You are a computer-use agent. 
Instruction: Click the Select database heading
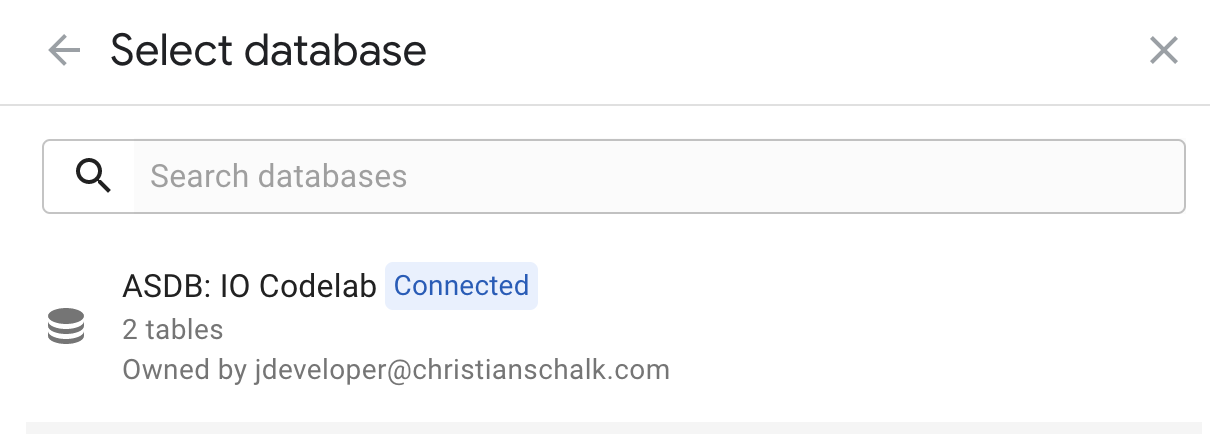pos(268,50)
